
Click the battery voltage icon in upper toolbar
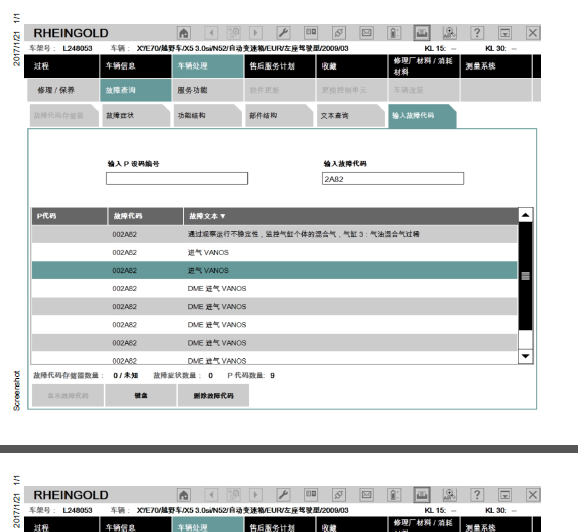394,33
